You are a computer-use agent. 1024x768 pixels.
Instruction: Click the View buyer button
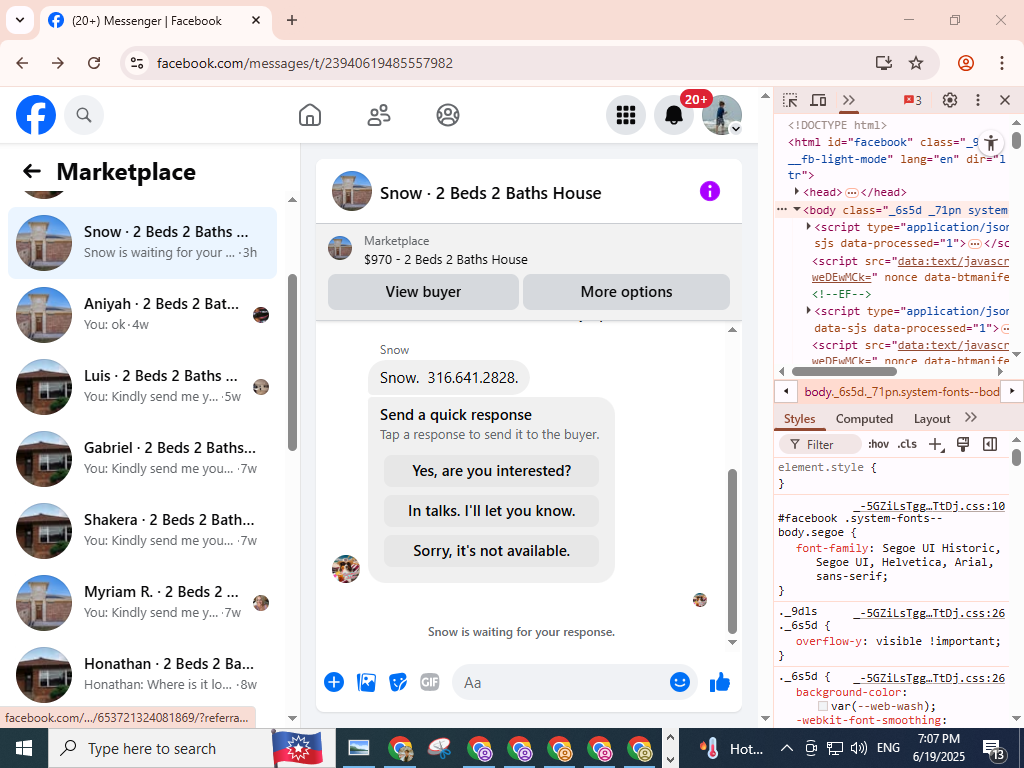[x=423, y=292]
